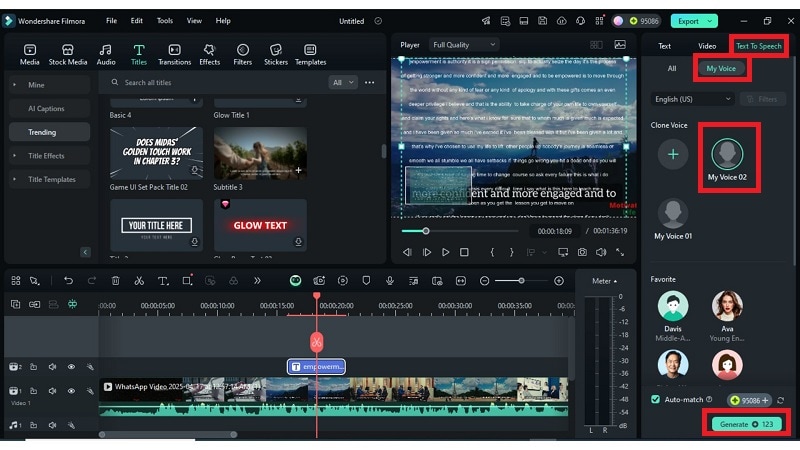Click the Generate button
The width and height of the screenshot is (800, 450).
[x=746, y=424]
